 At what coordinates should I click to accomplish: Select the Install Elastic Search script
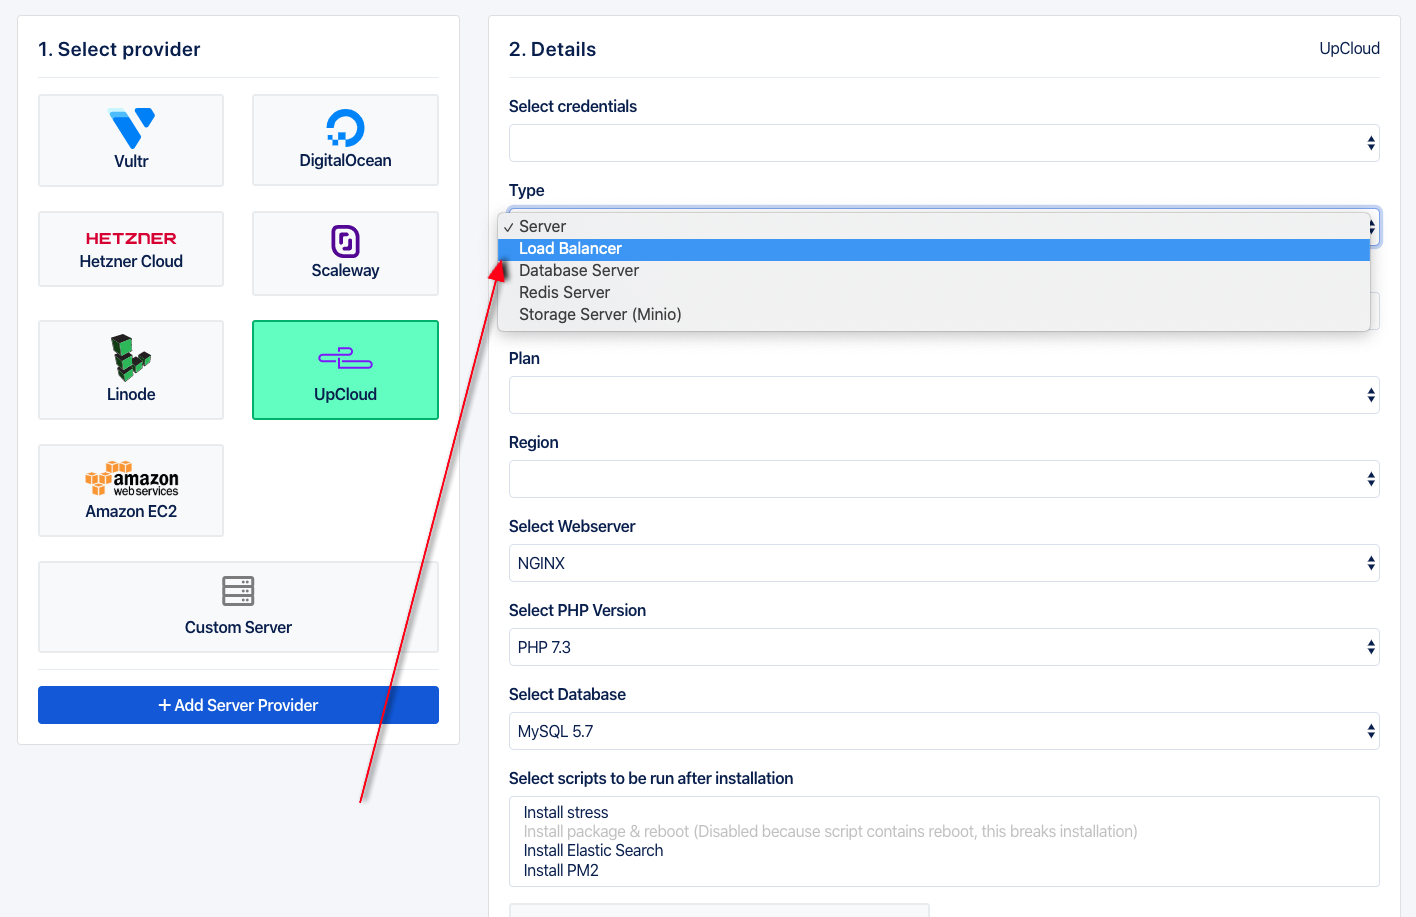pyautogui.click(x=593, y=851)
